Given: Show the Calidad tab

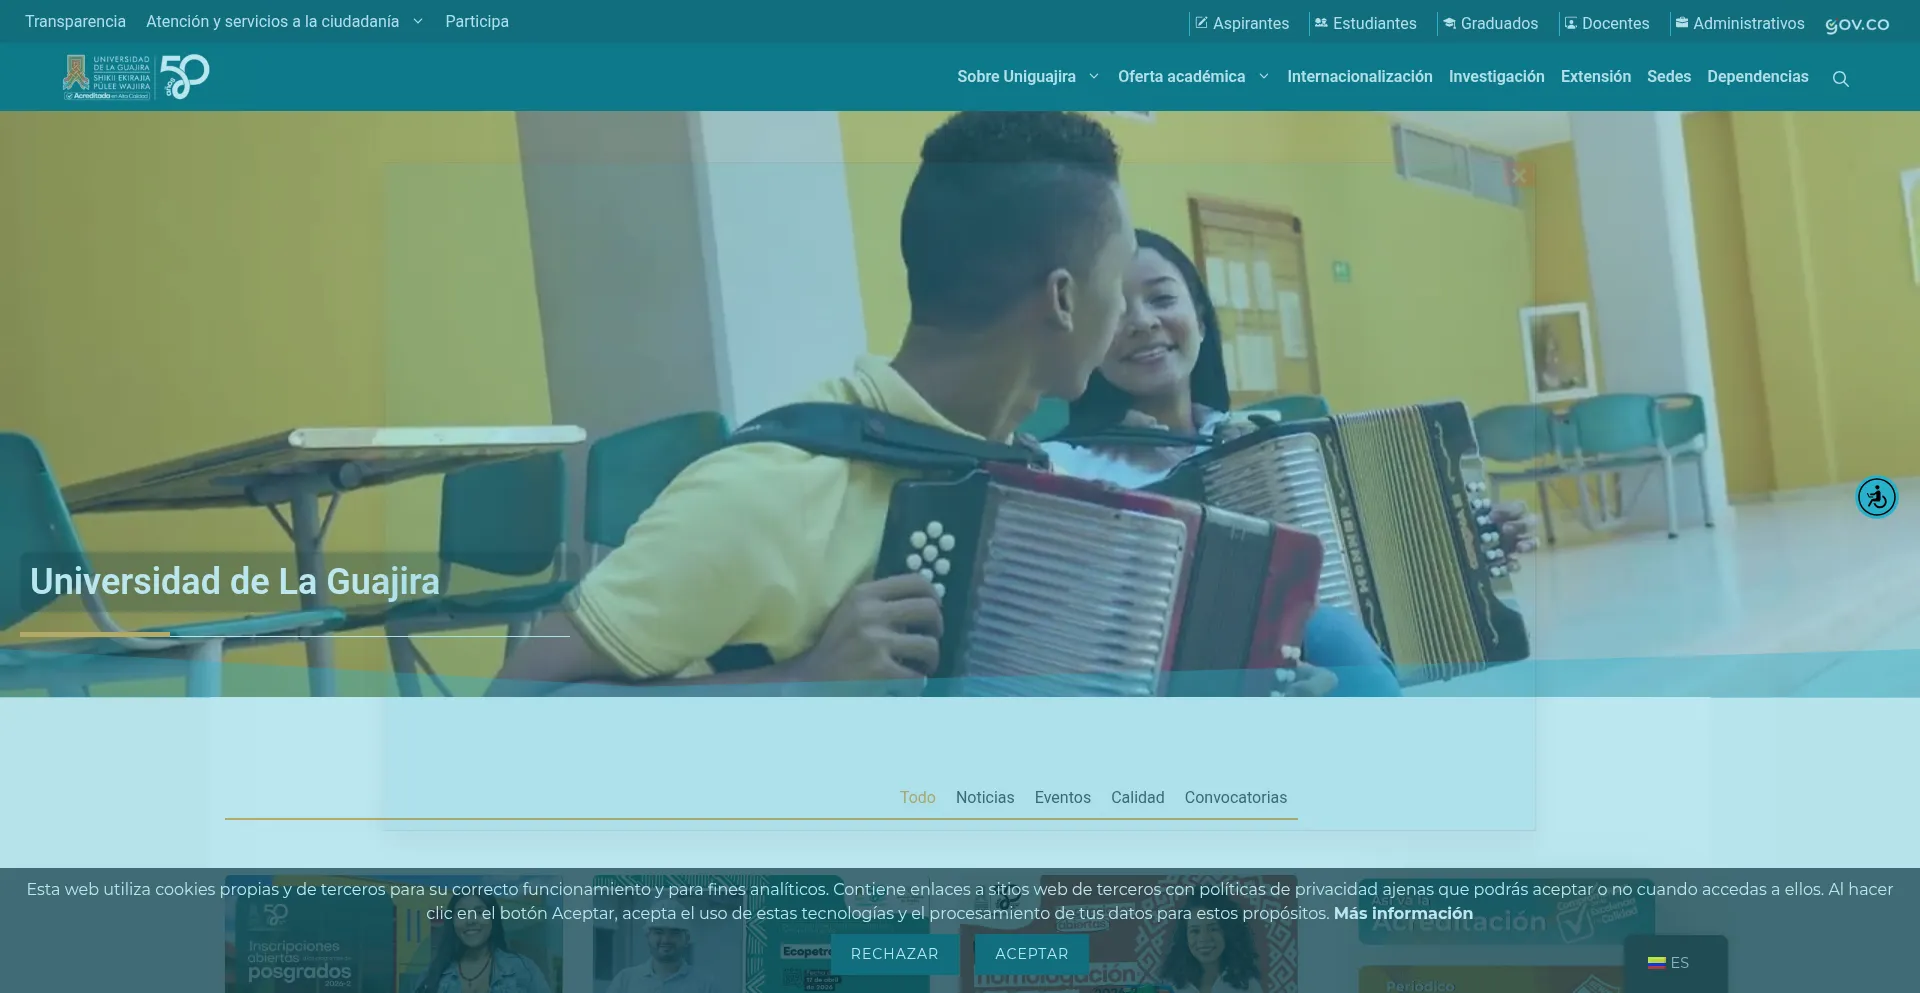Looking at the screenshot, I should click(x=1138, y=797).
